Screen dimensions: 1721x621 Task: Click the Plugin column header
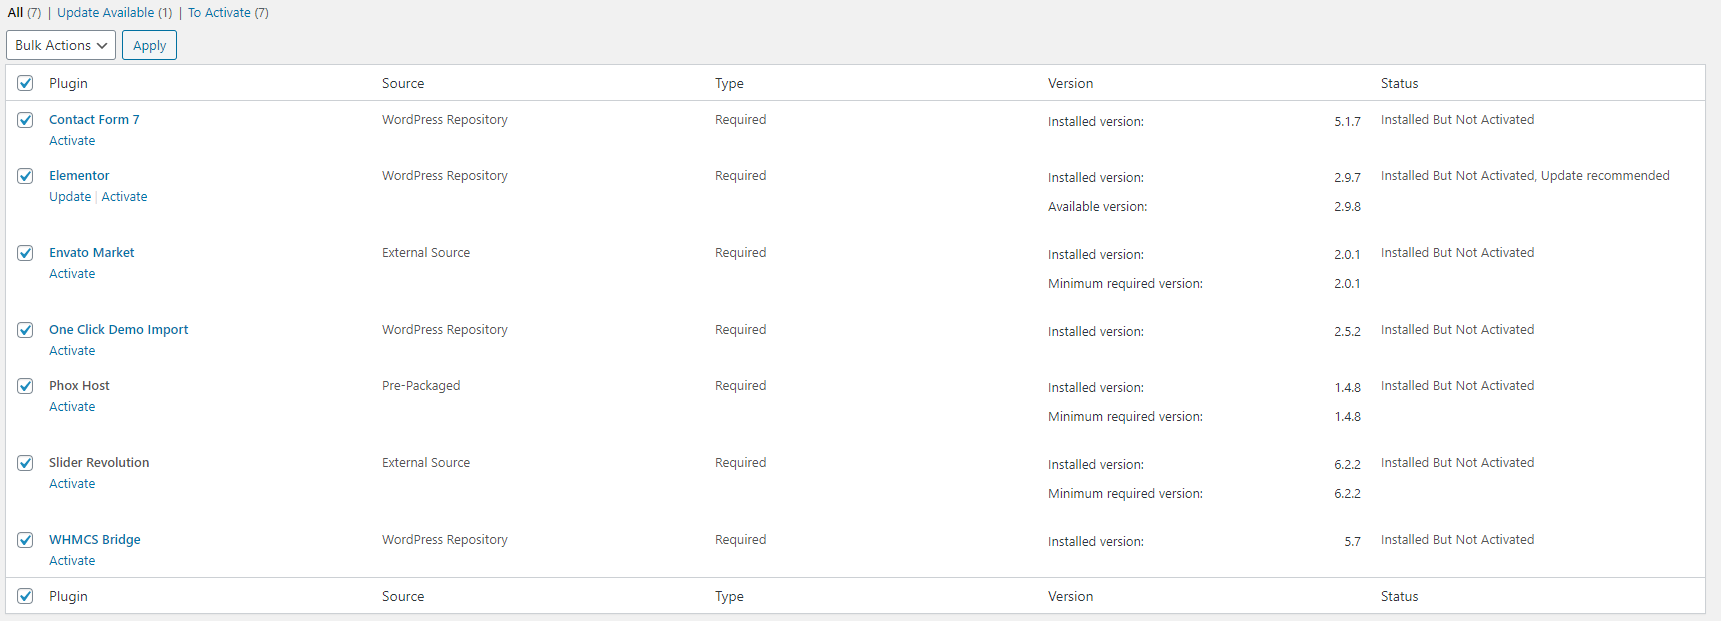point(68,83)
